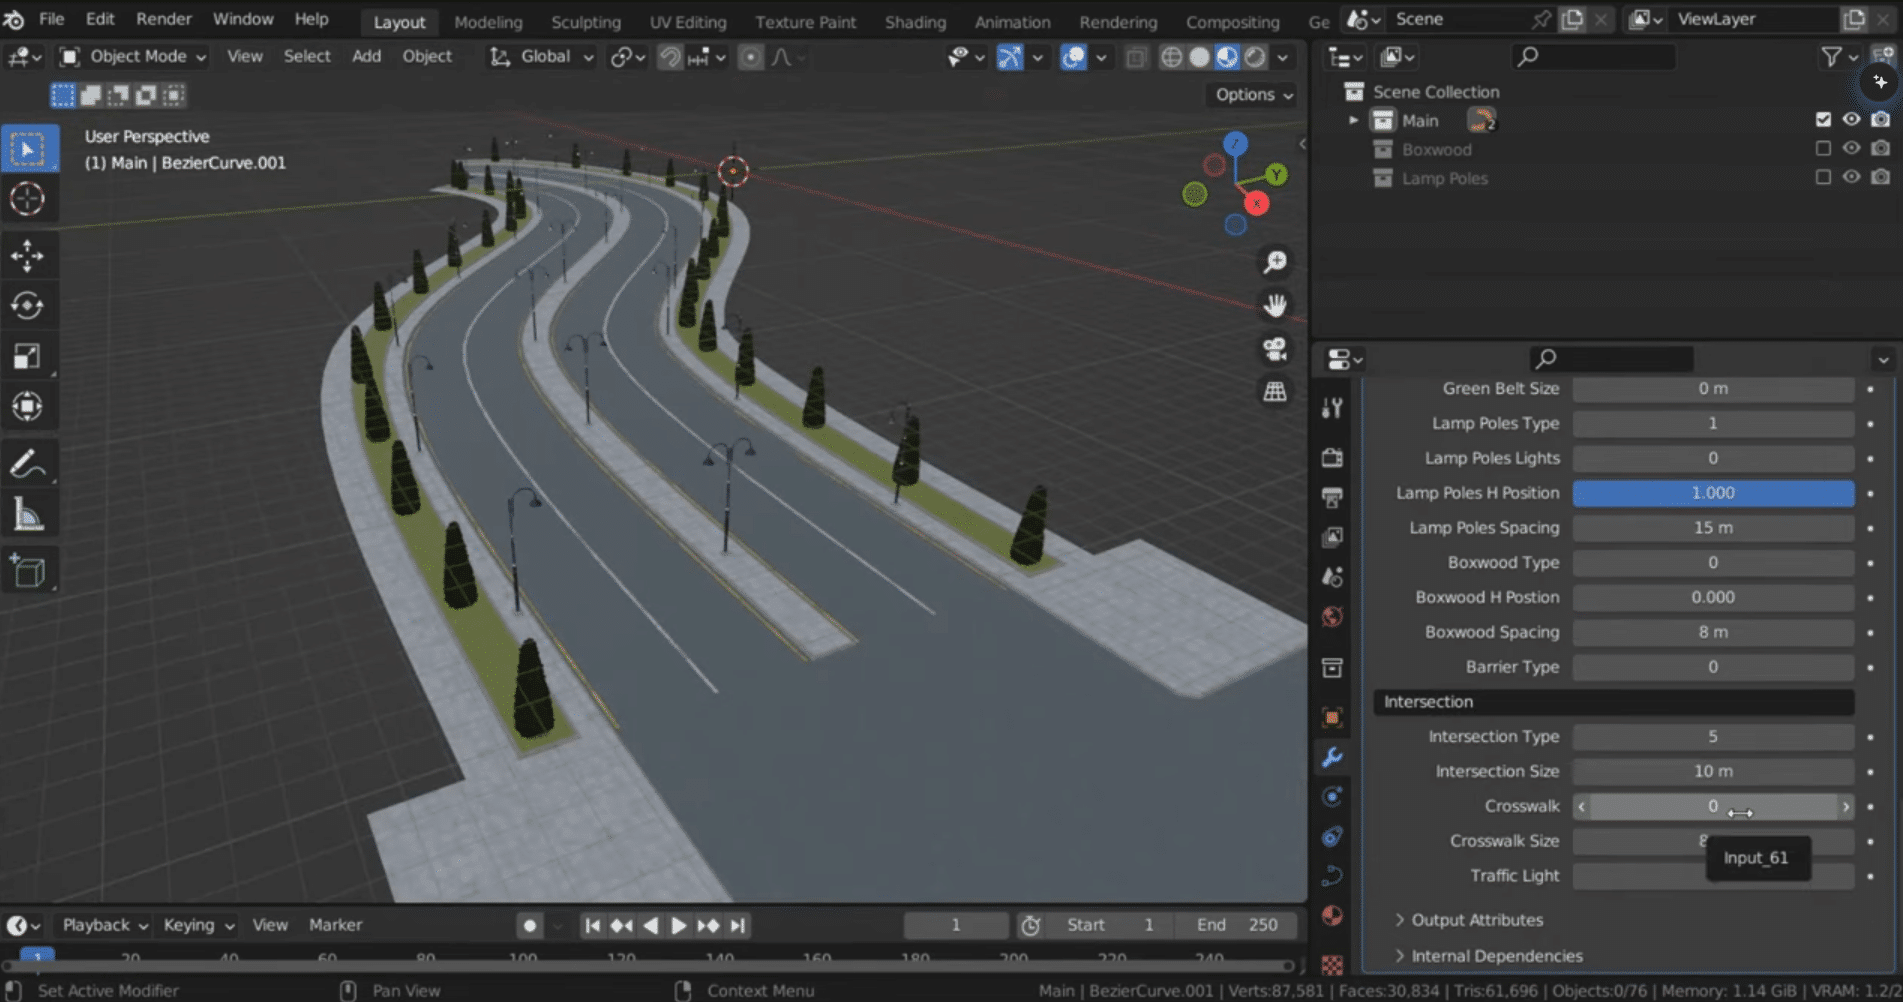Activate the Annotate pencil tool
The height and width of the screenshot is (1002, 1903).
pyautogui.click(x=27, y=464)
